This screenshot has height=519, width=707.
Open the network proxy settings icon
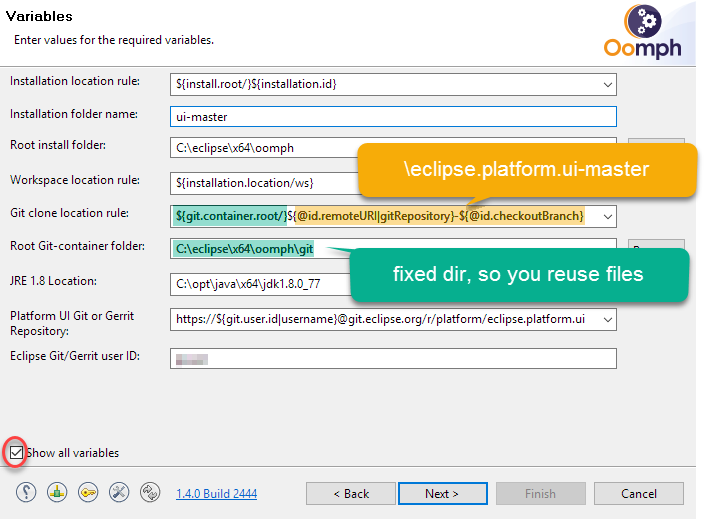(58, 493)
